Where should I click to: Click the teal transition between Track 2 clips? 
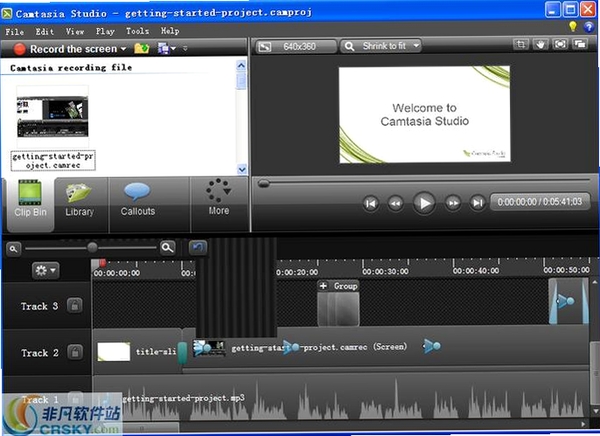click(x=183, y=353)
